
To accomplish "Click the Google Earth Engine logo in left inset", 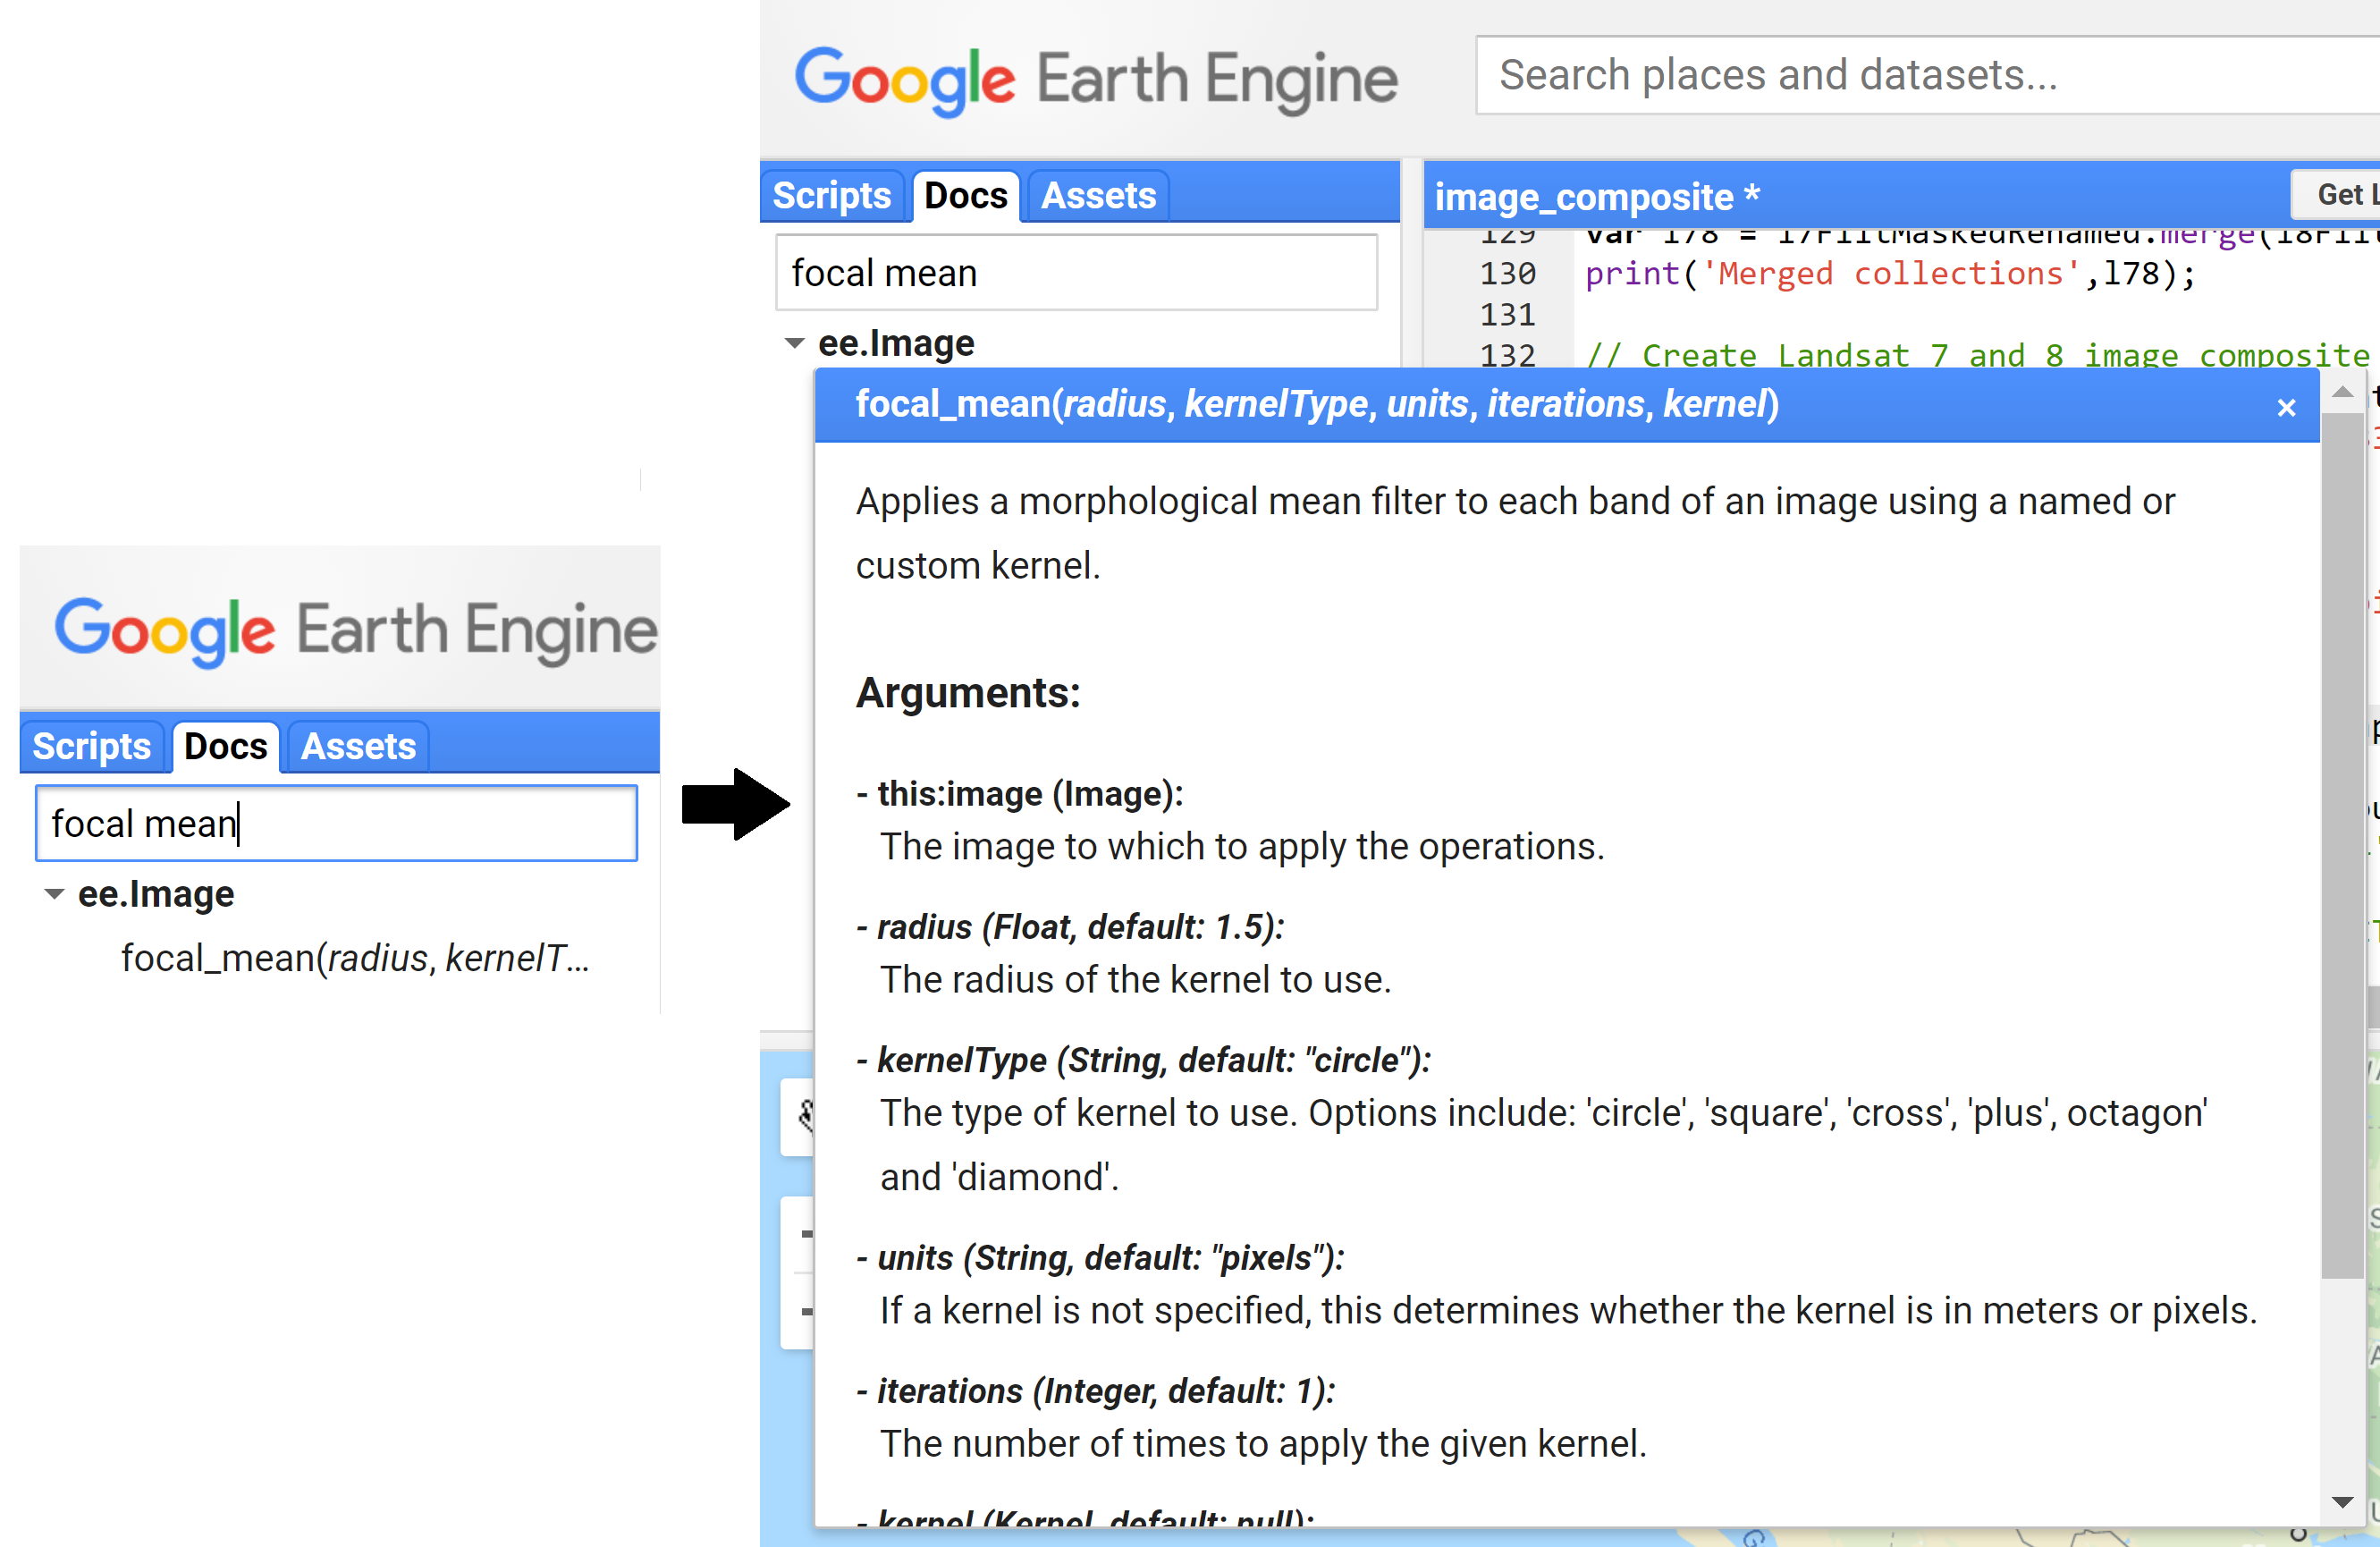I will [x=355, y=631].
